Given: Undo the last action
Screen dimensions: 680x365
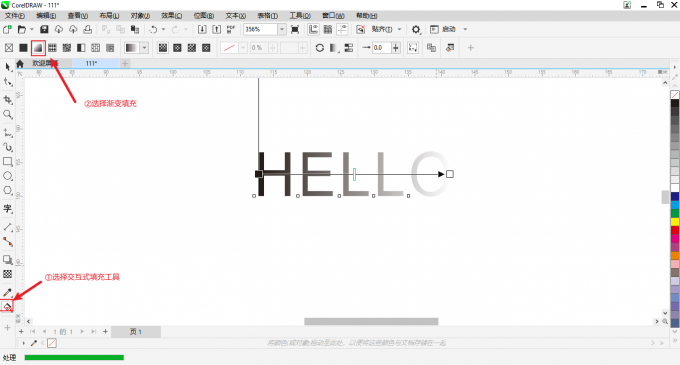Looking at the screenshot, I should click(153, 29).
